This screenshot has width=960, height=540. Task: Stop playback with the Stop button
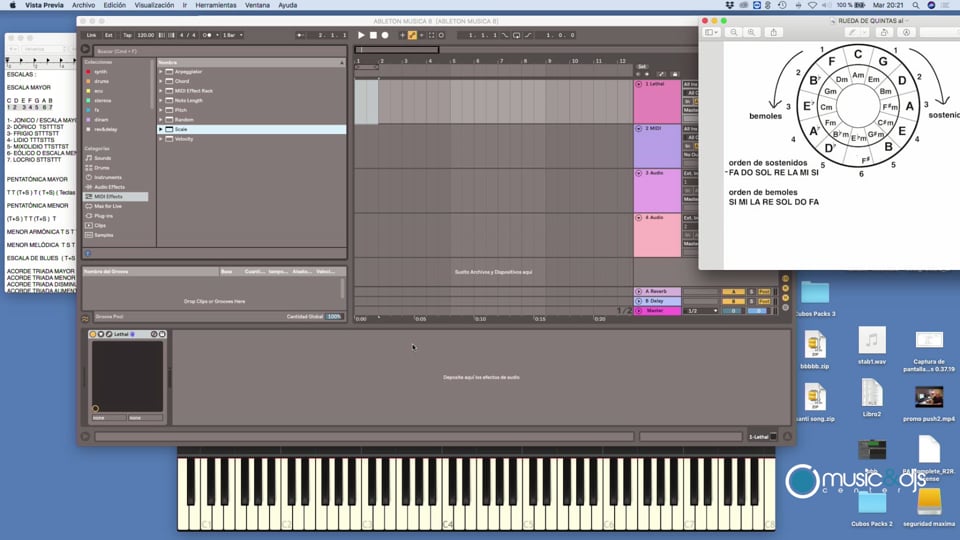click(x=373, y=36)
